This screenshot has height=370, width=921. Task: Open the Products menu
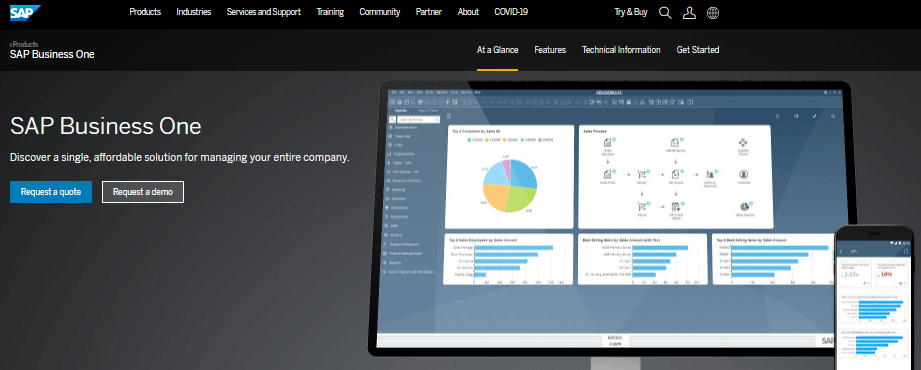pos(145,12)
